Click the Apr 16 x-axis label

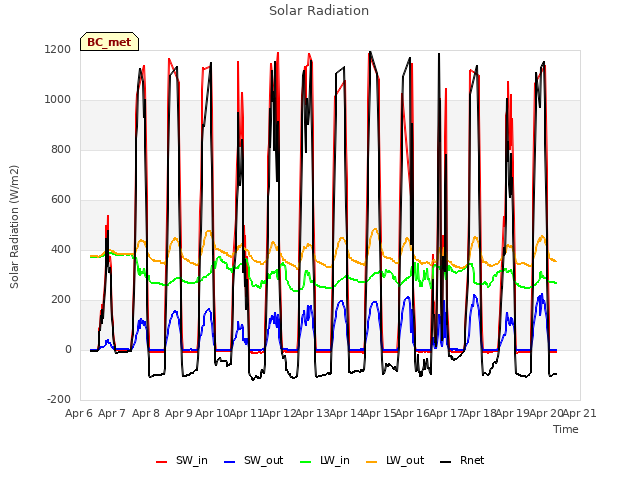coord(413,413)
